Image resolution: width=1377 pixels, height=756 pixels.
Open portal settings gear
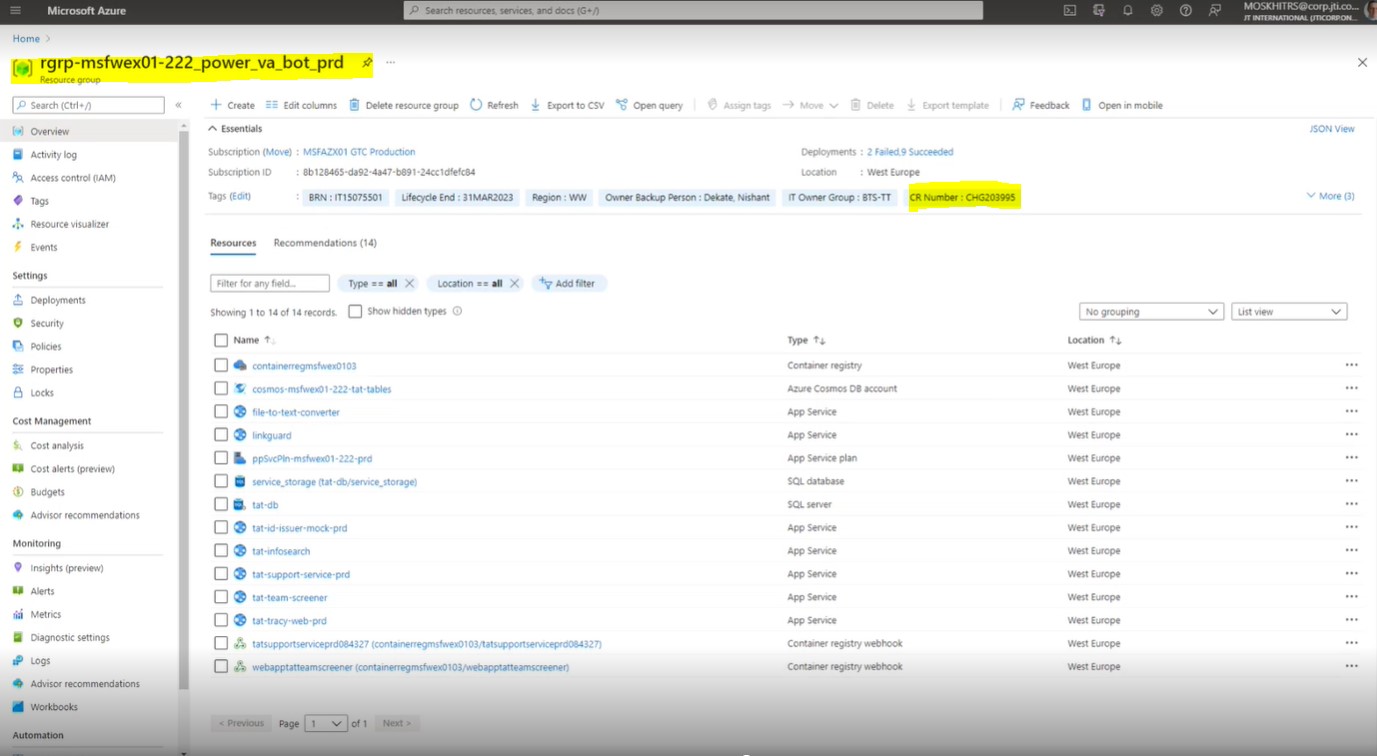point(1156,10)
